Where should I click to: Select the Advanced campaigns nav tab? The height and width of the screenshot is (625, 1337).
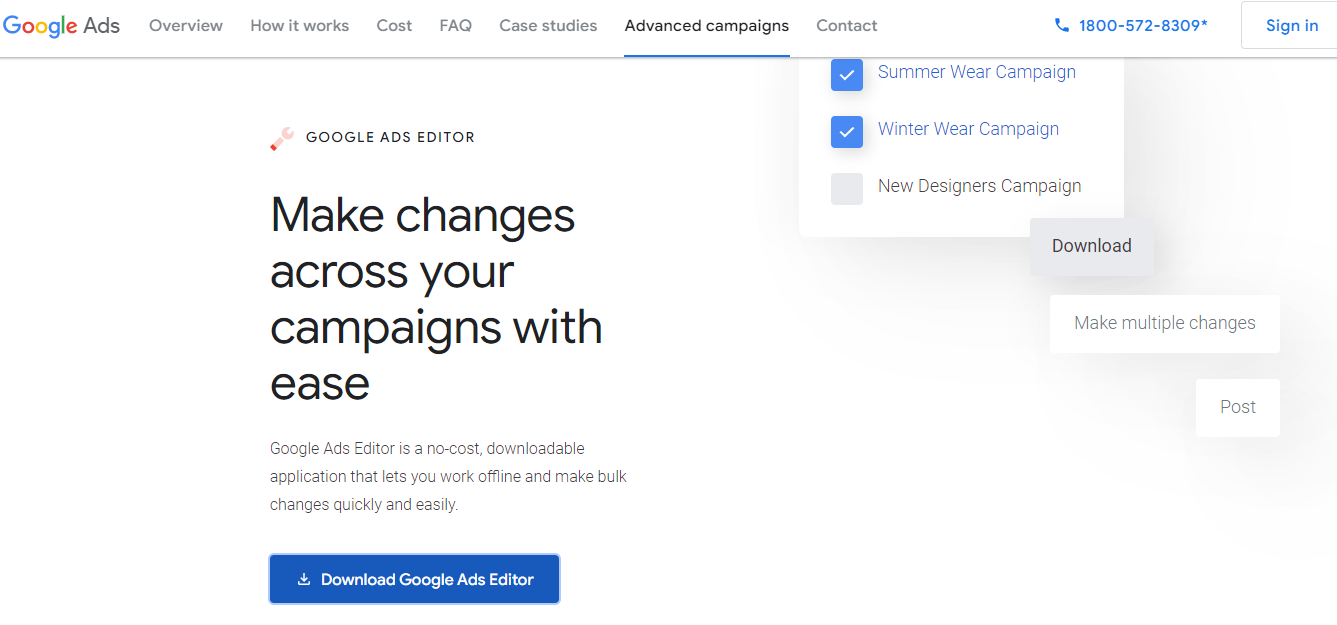(x=707, y=26)
